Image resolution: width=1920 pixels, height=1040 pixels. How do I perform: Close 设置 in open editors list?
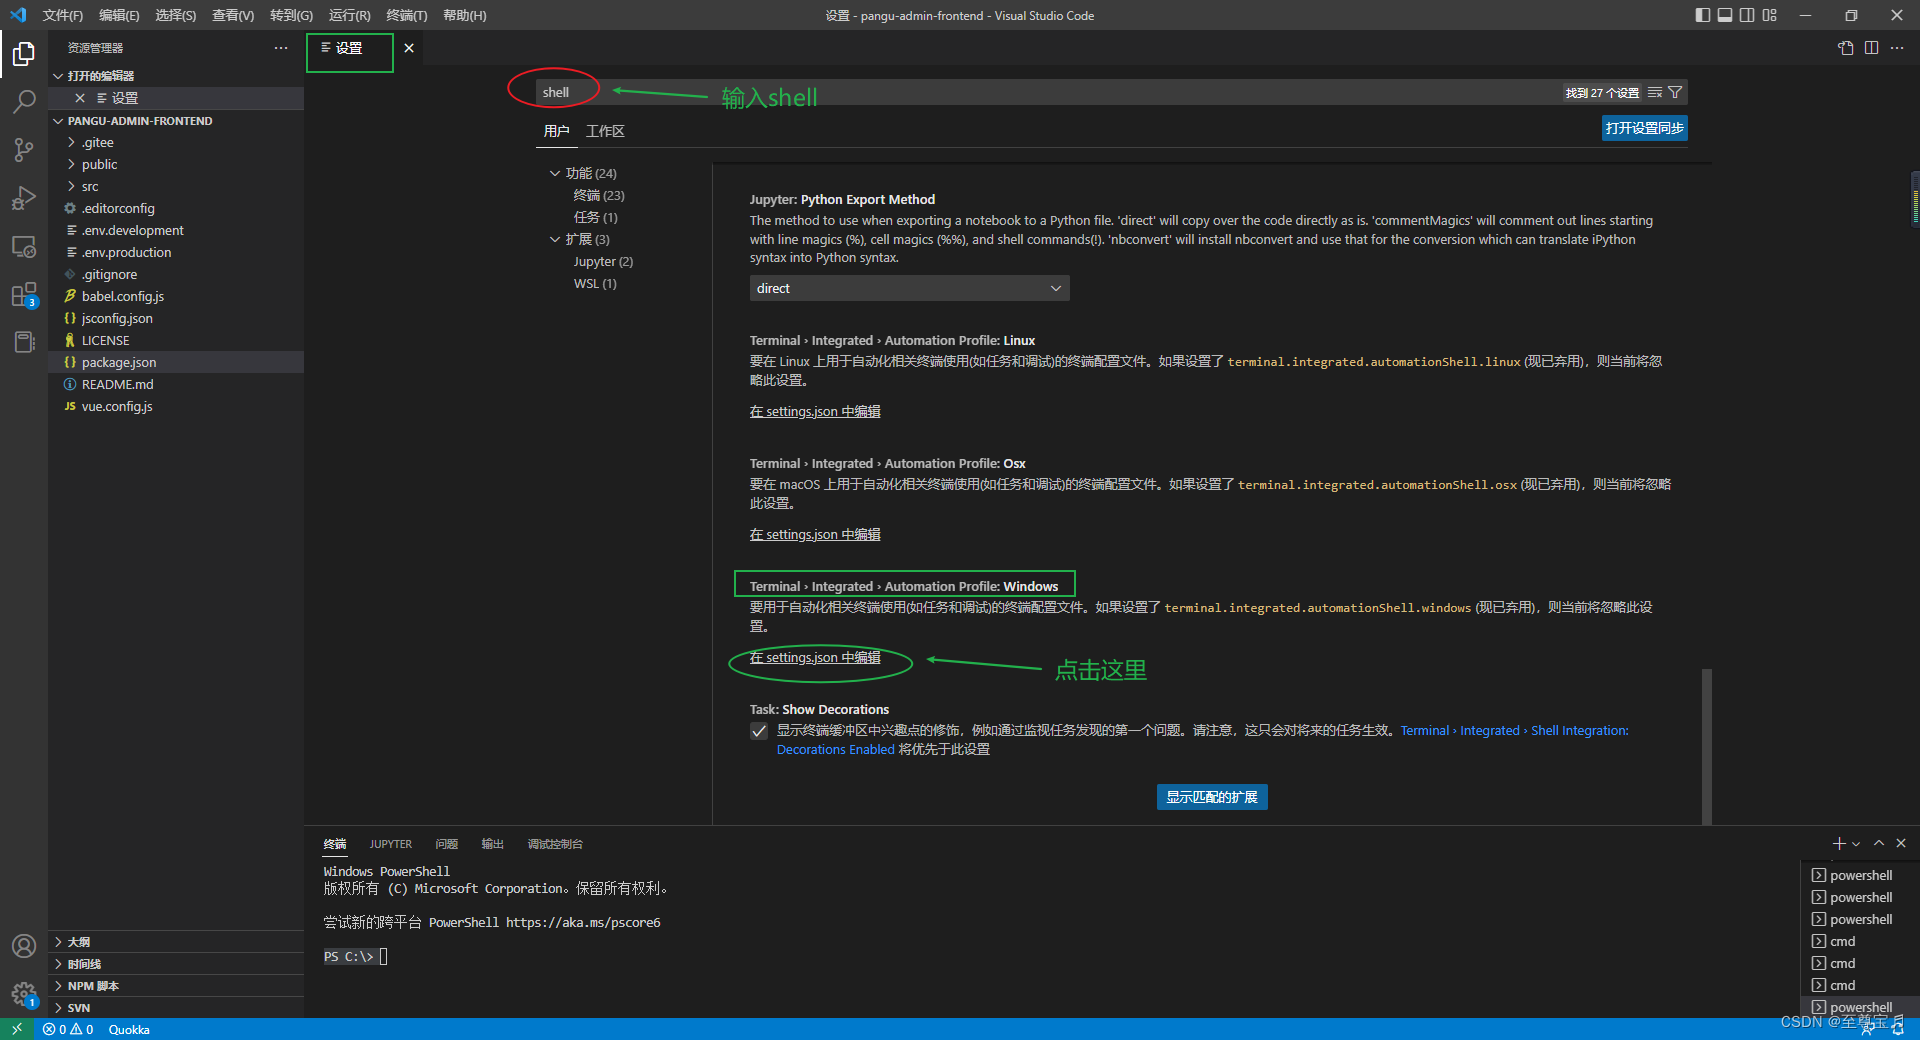tap(80, 98)
